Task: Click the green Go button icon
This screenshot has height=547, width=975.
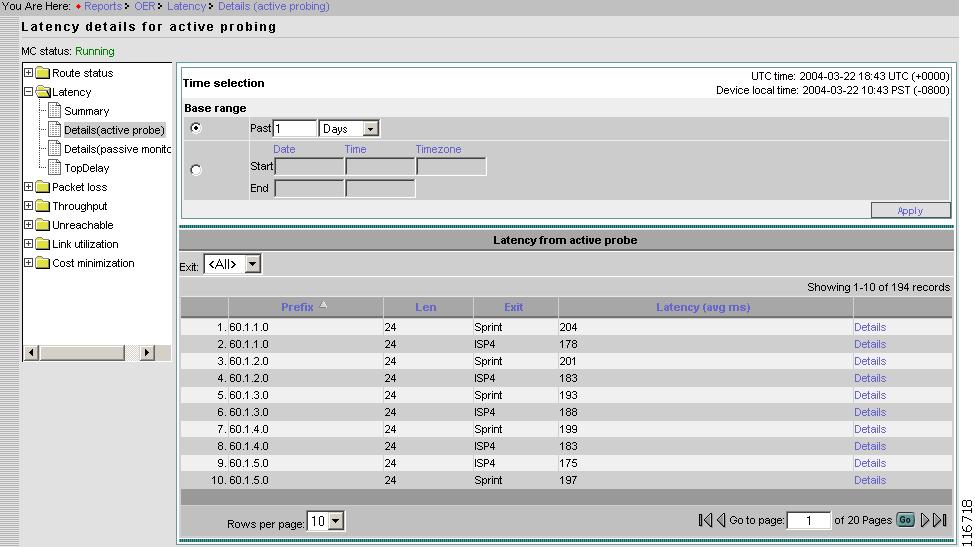Action: [x=905, y=520]
